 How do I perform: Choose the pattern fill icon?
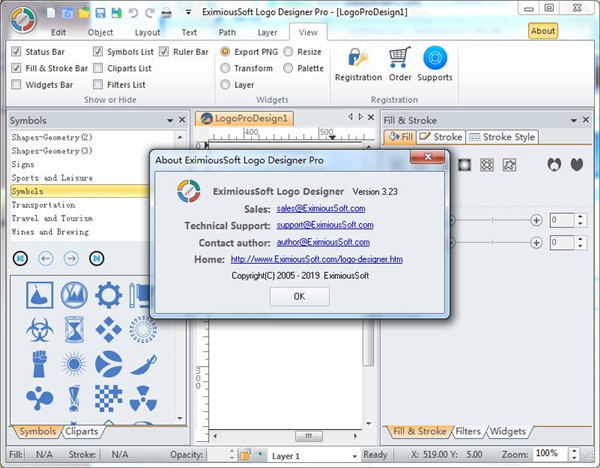487,165
